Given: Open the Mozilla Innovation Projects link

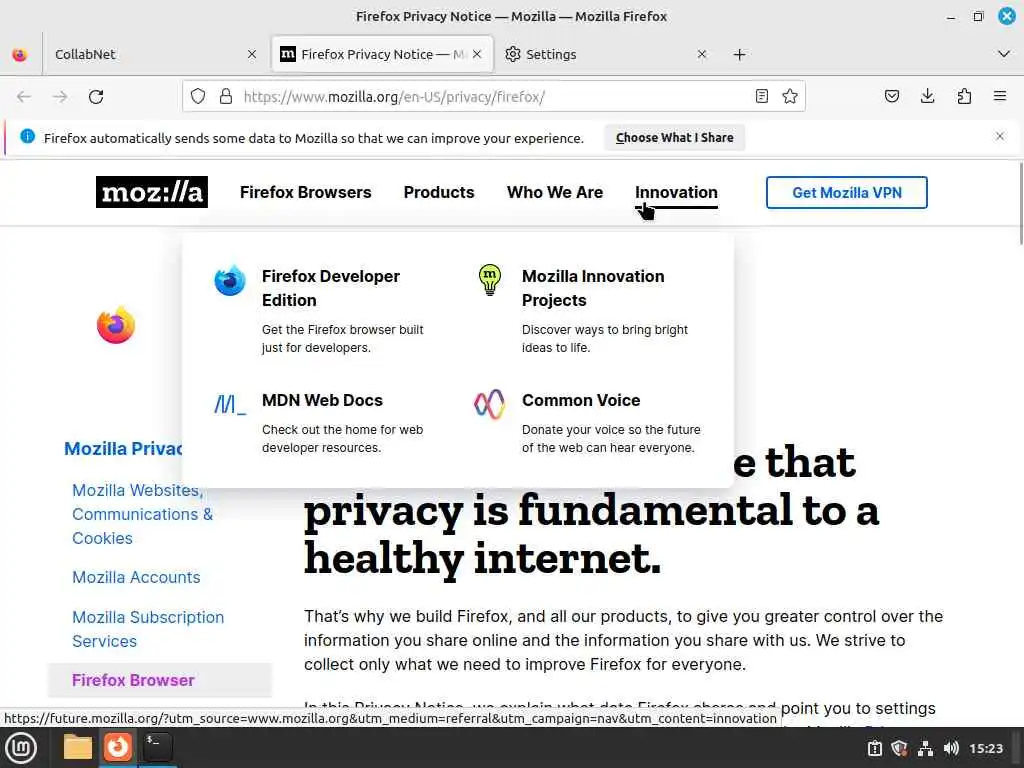Looking at the screenshot, I should tap(593, 288).
